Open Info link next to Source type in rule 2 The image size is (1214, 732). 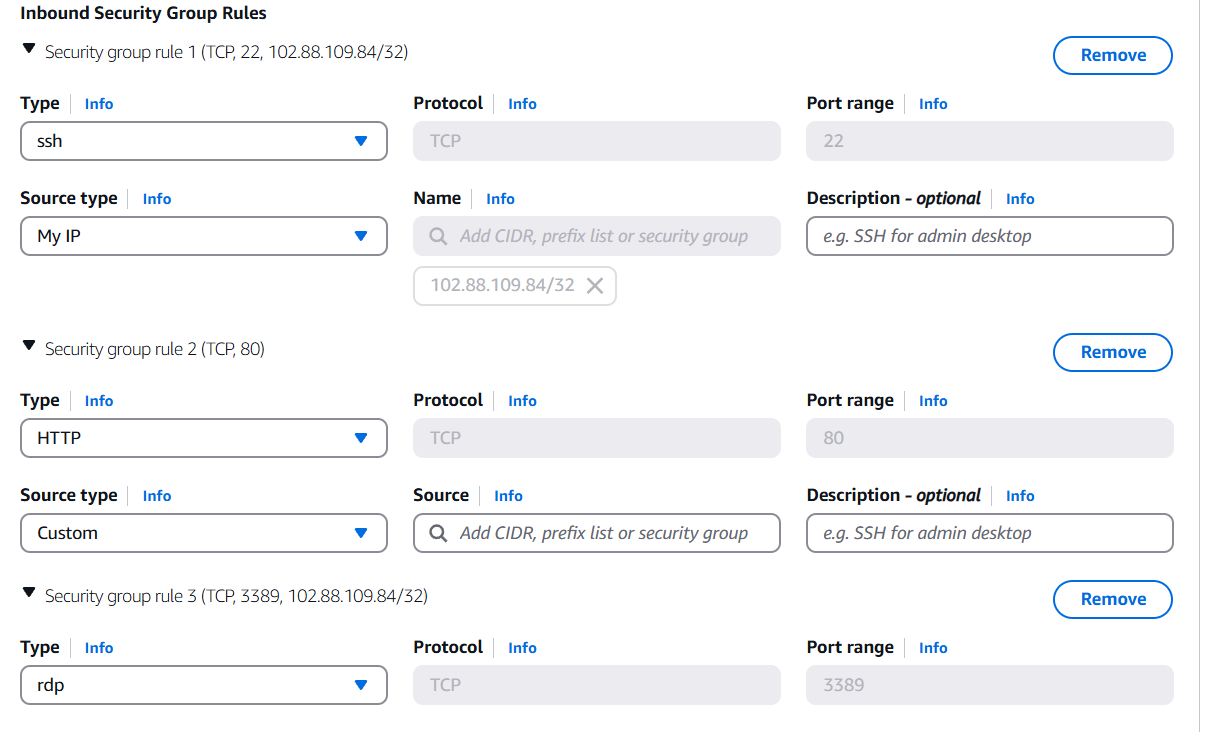[x=157, y=496]
